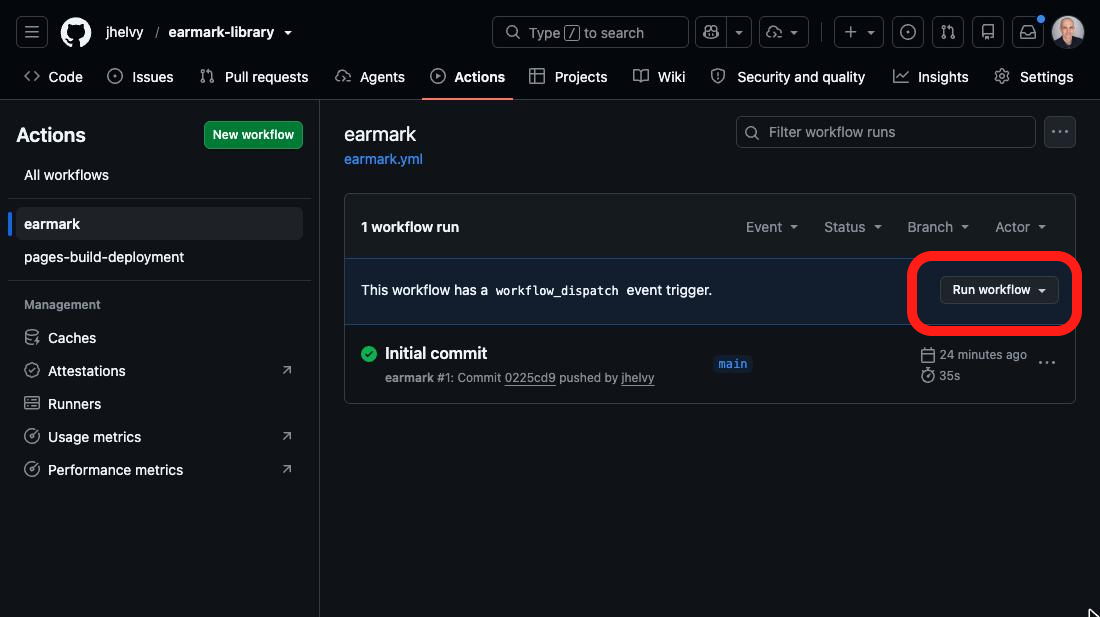This screenshot has height=617, width=1100.
Task: Click the 24 minutes ago timestamp
Action: coord(983,355)
